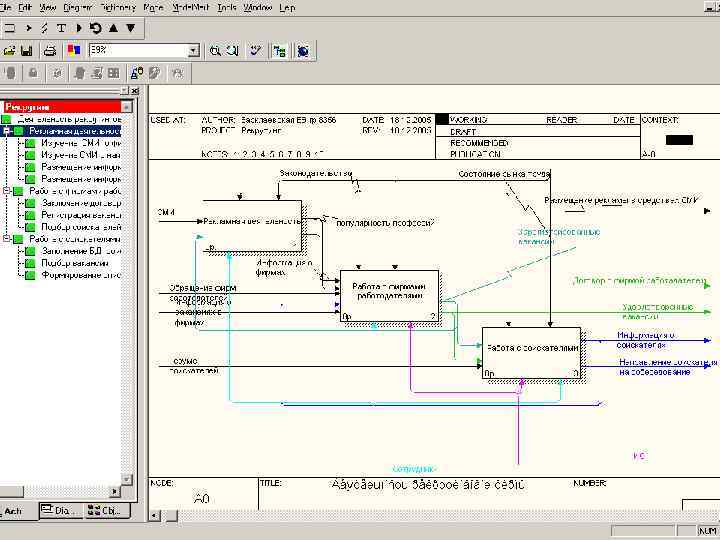Open the zoom percentage dropdown
The height and width of the screenshot is (540, 720).
194,50
